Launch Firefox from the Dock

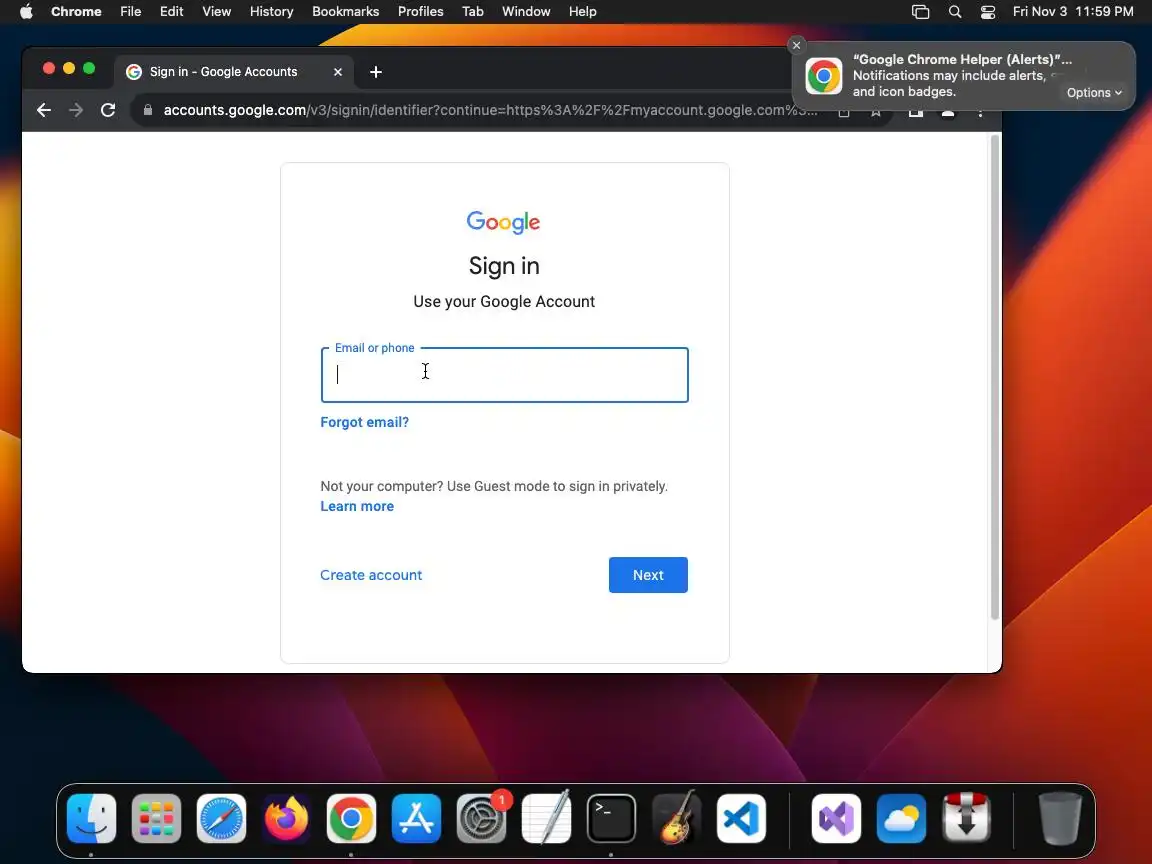coord(287,818)
